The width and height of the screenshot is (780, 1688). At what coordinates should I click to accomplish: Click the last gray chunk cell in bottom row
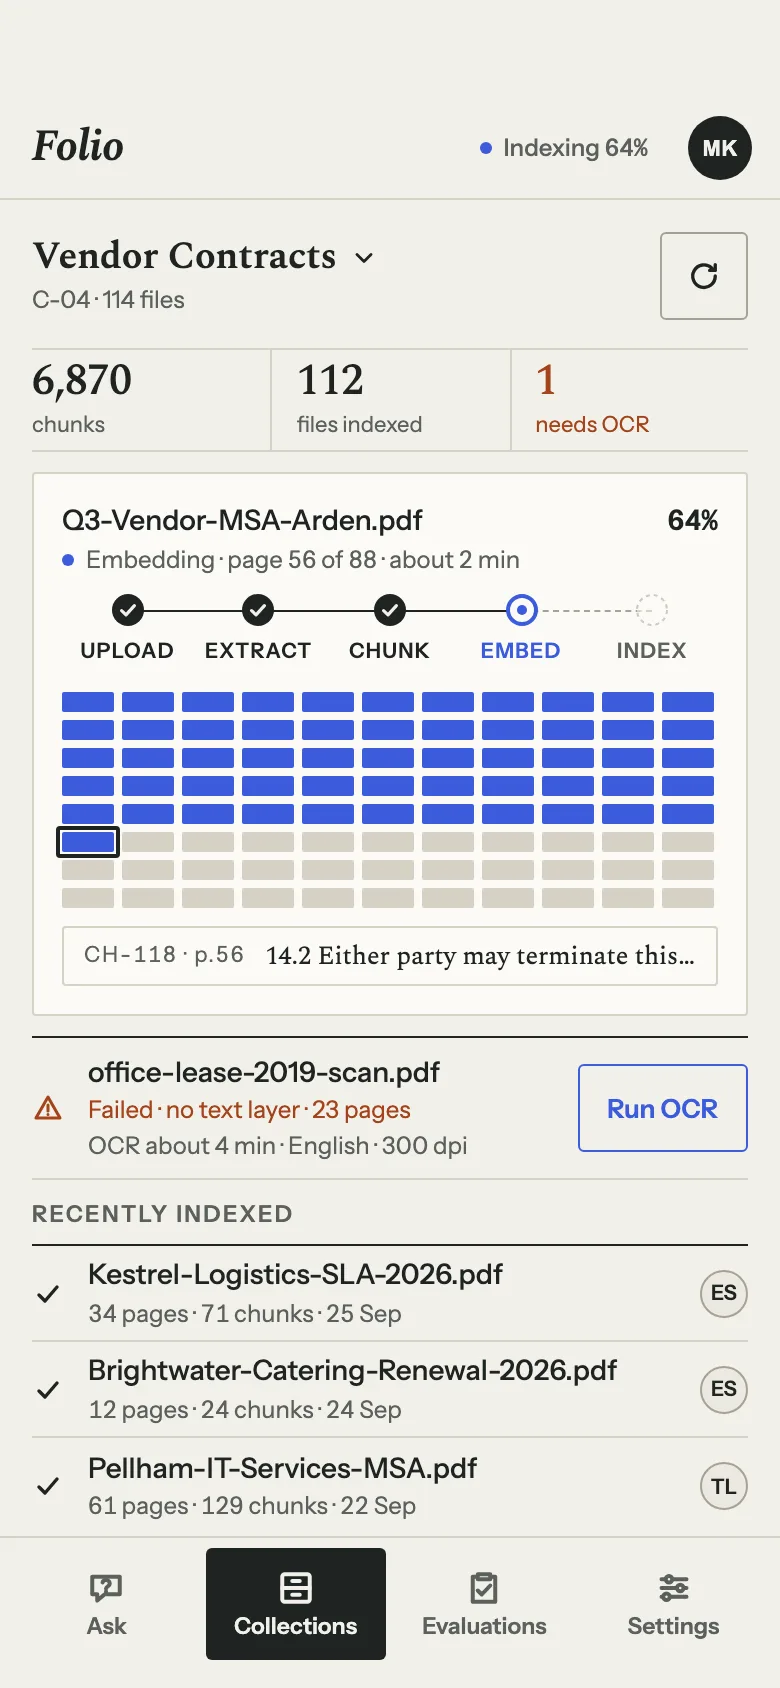coord(688,898)
